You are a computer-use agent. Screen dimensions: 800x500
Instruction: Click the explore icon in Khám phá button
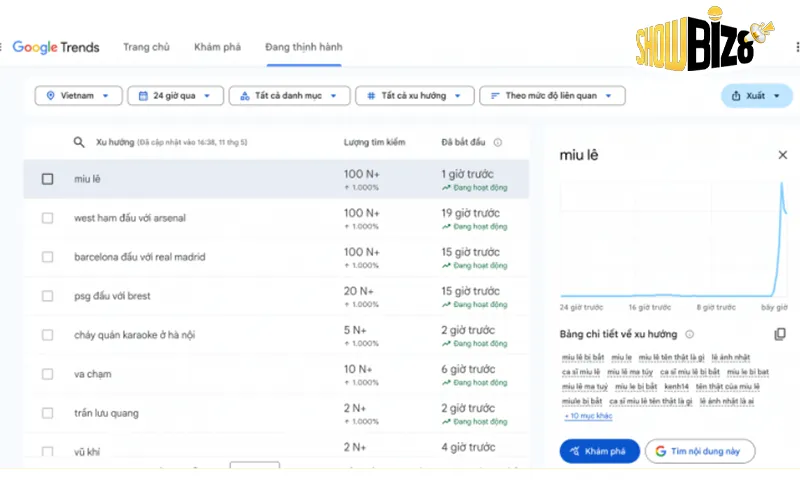pos(574,451)
